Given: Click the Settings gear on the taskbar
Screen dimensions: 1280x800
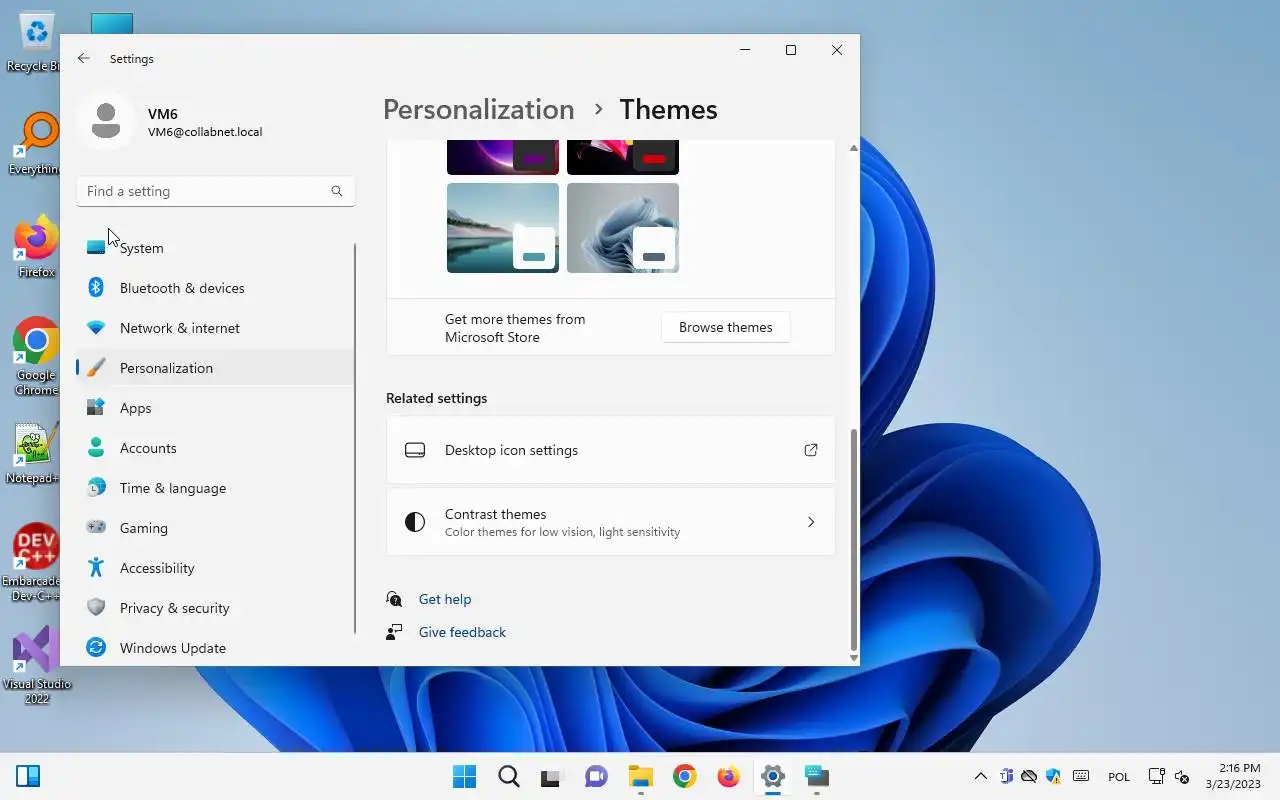Looking at the screenshot, I should point(773,776).
